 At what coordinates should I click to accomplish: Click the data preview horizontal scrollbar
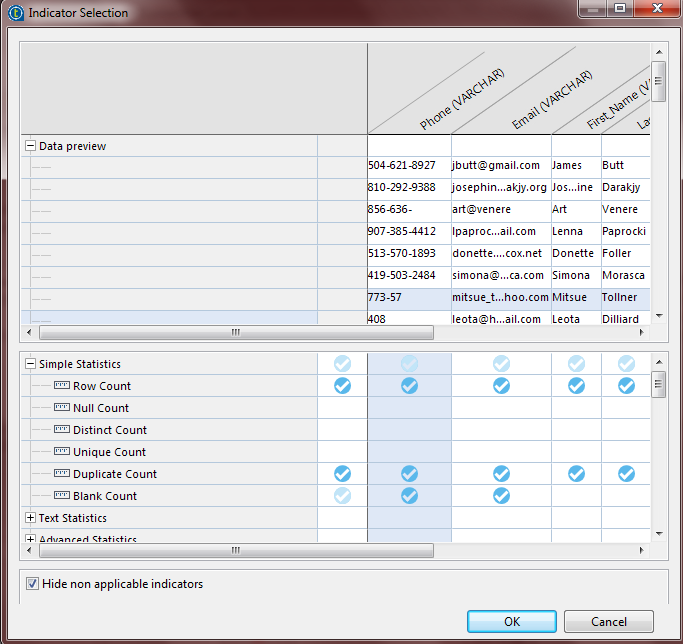pyautogui.click(x=236, y=332)
